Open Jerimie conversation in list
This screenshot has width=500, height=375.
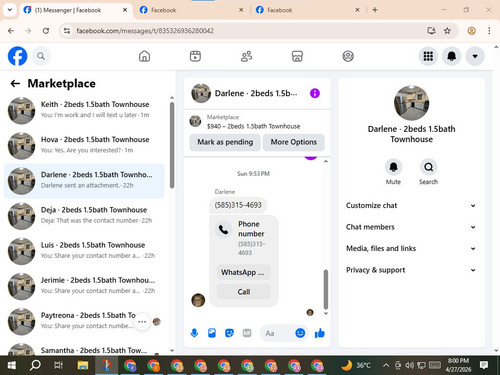pos(84,286)
